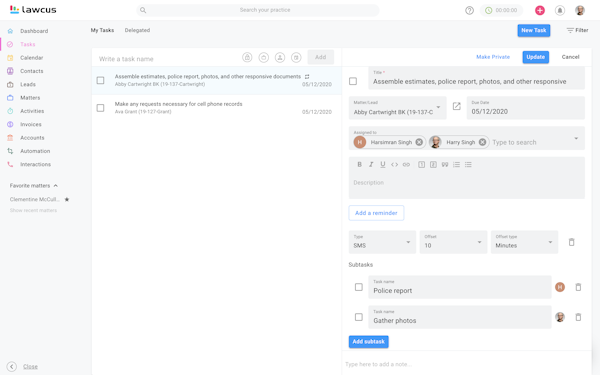
Task: Start the 00:00:00 timer
Action: tap(501, 10)
